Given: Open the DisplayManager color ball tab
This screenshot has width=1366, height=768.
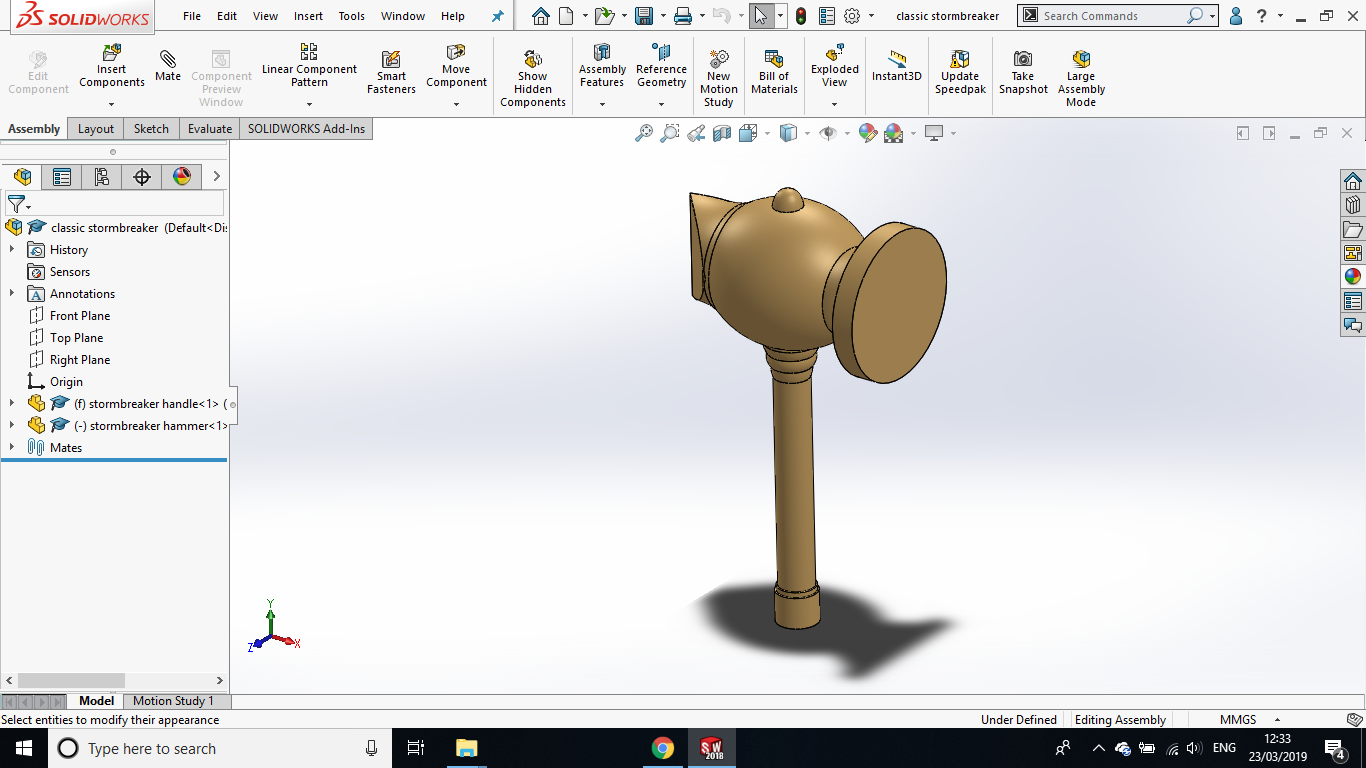Looking at the screenshot, I should click(182, 177).
